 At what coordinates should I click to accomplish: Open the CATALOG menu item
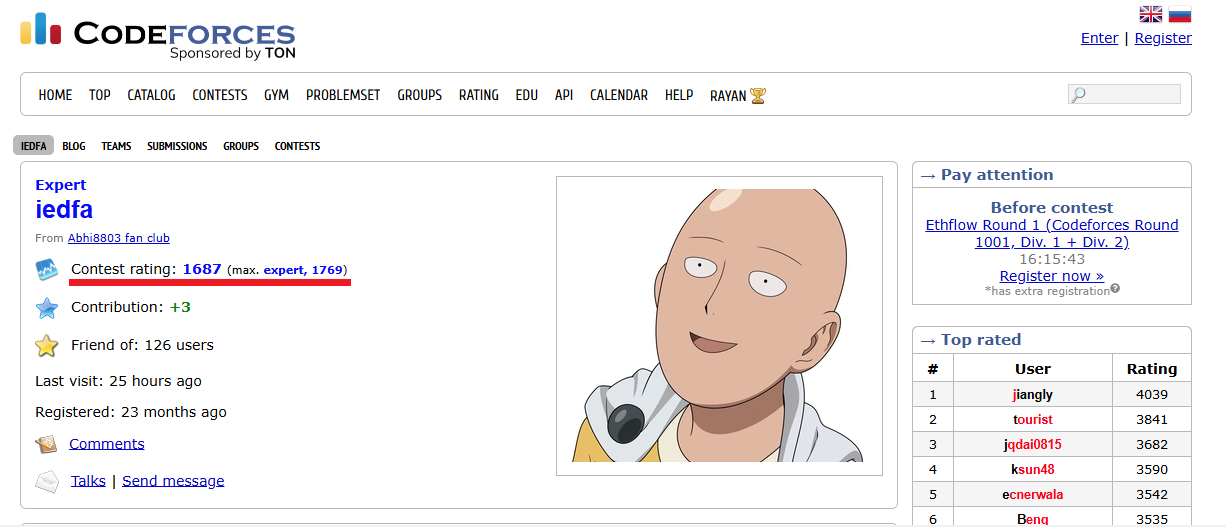[151, 95]
